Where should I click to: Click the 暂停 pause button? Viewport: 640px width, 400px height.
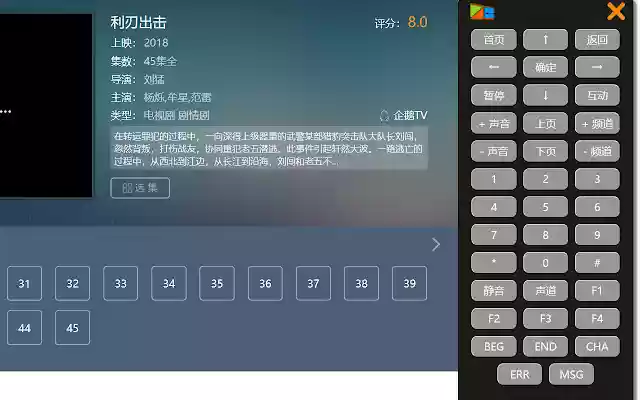[x=493, y=96]
